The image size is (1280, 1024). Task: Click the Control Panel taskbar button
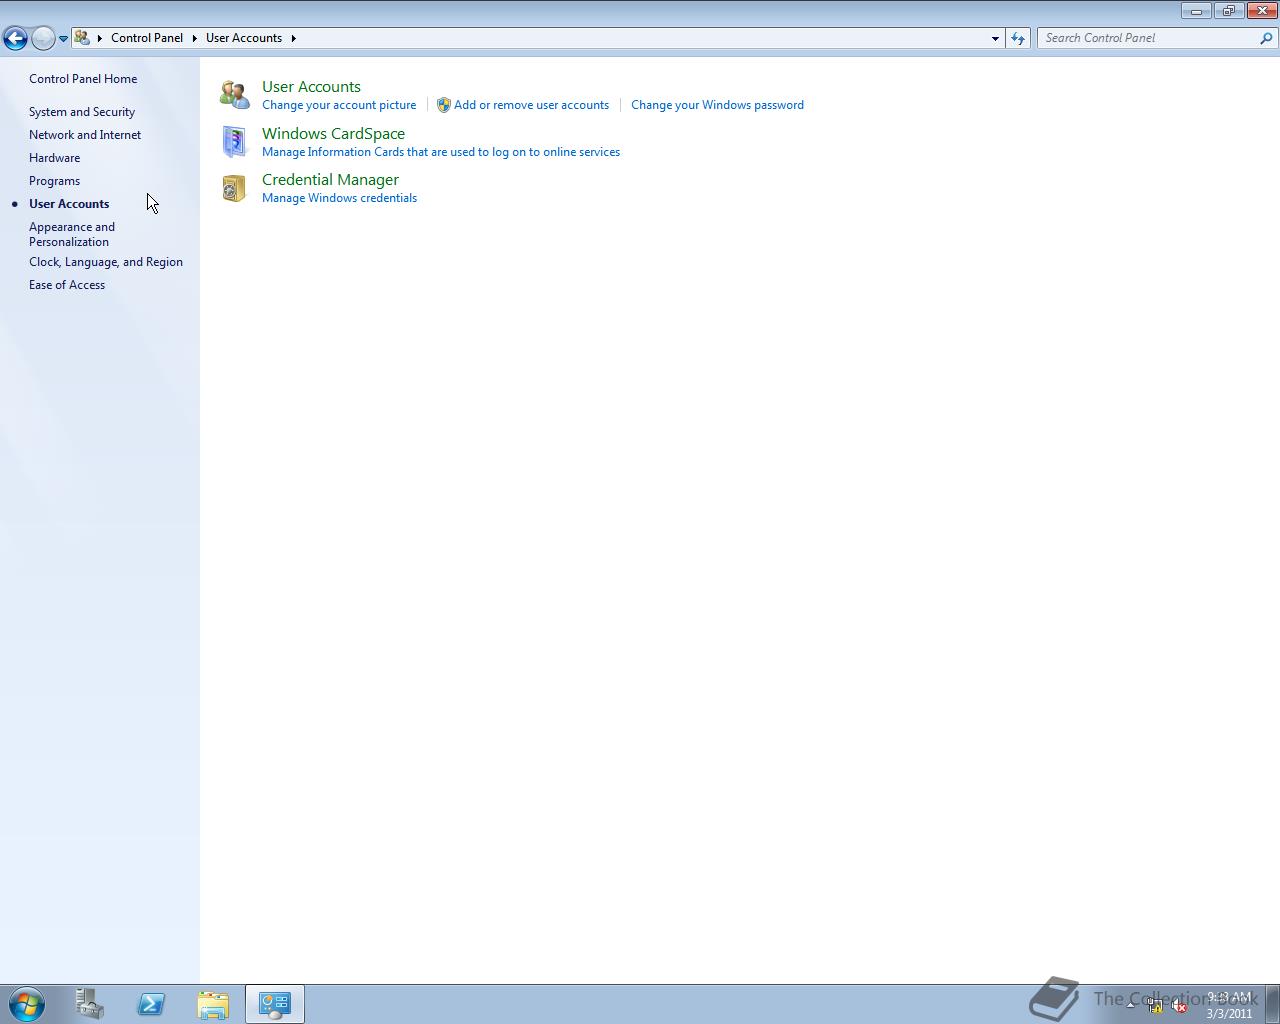[x=275, y=1004]
